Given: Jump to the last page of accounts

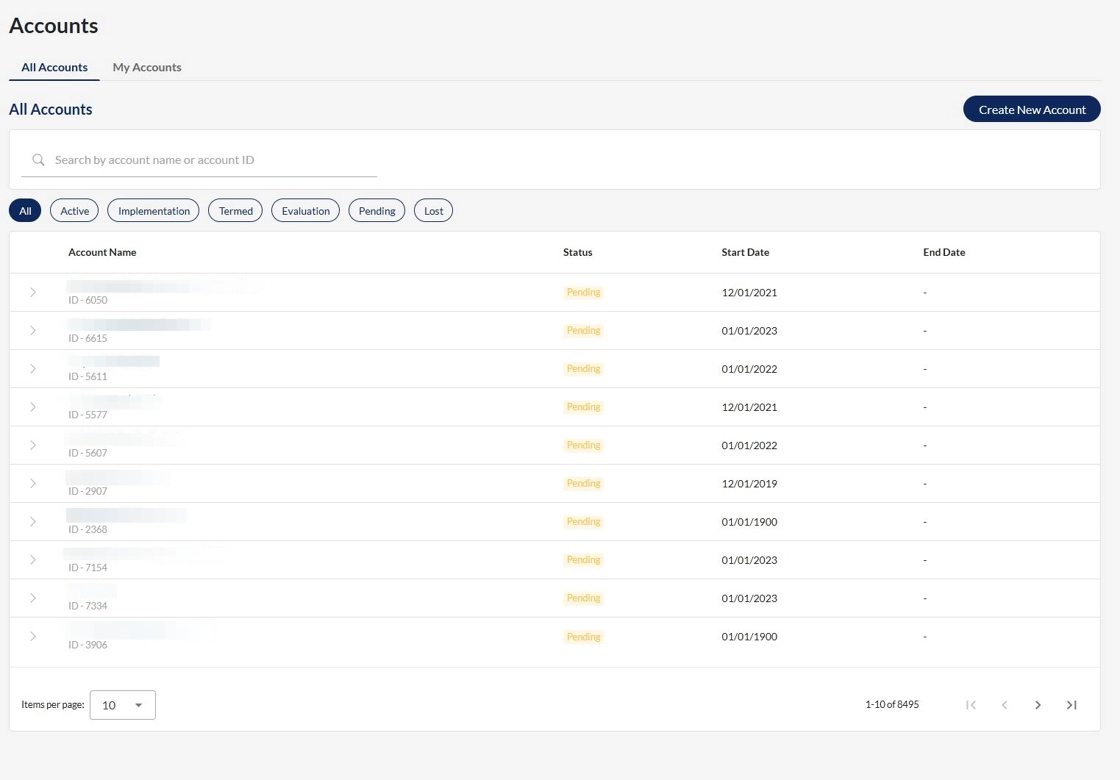Looking at the screenshot, I should (1071, 705).
